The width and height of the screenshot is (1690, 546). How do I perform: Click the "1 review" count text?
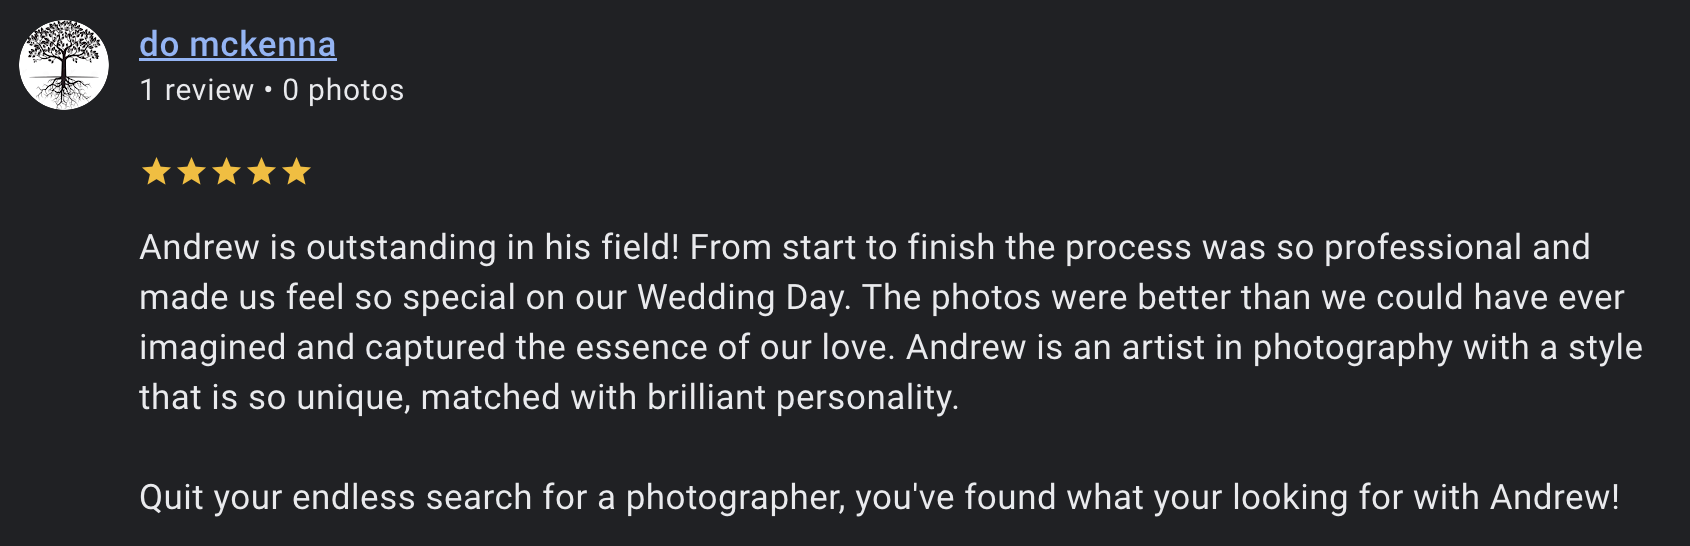click(x=197, y=90)
